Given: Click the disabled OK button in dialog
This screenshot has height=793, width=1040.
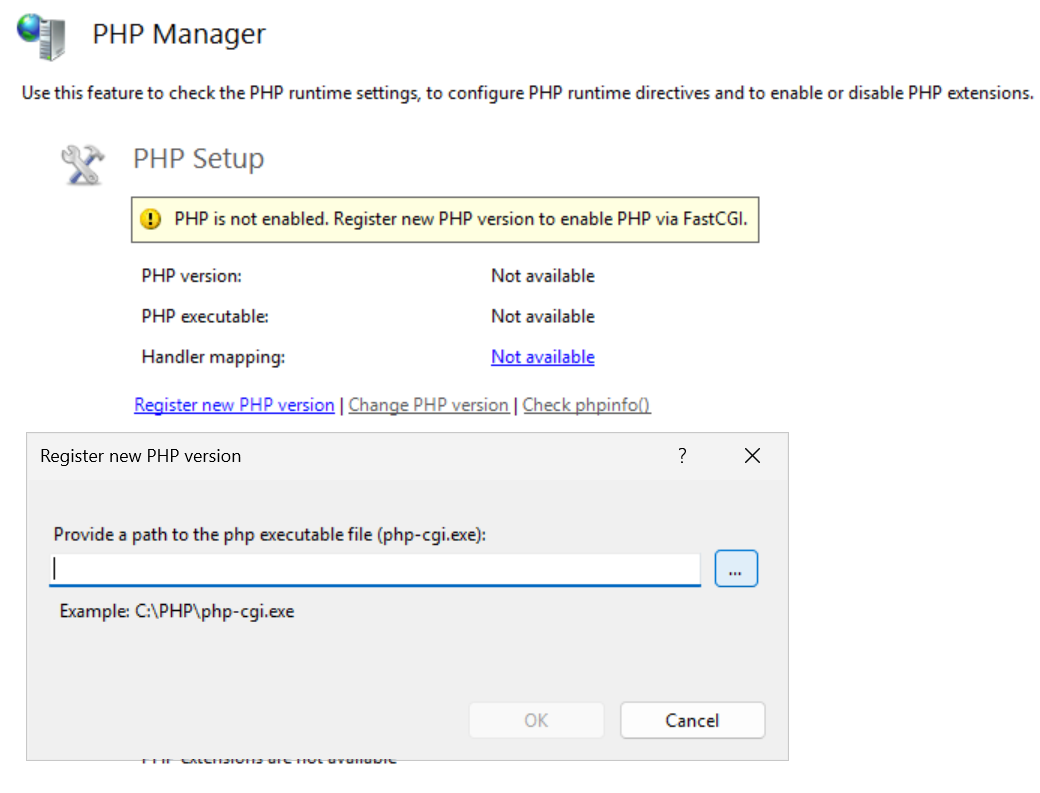Looking at the screenshot, I should point(536,720).
